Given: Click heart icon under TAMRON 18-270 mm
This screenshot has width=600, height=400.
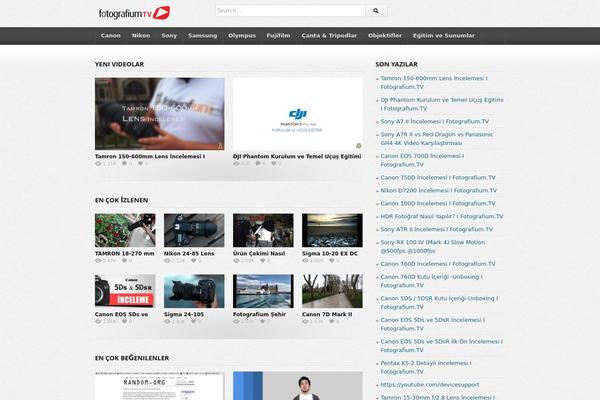Looking at the screenshot, I should (124, 261).
